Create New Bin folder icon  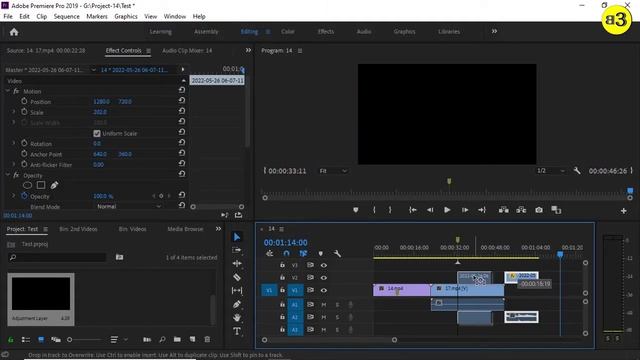pyautogui.click(x=177, y=339)
